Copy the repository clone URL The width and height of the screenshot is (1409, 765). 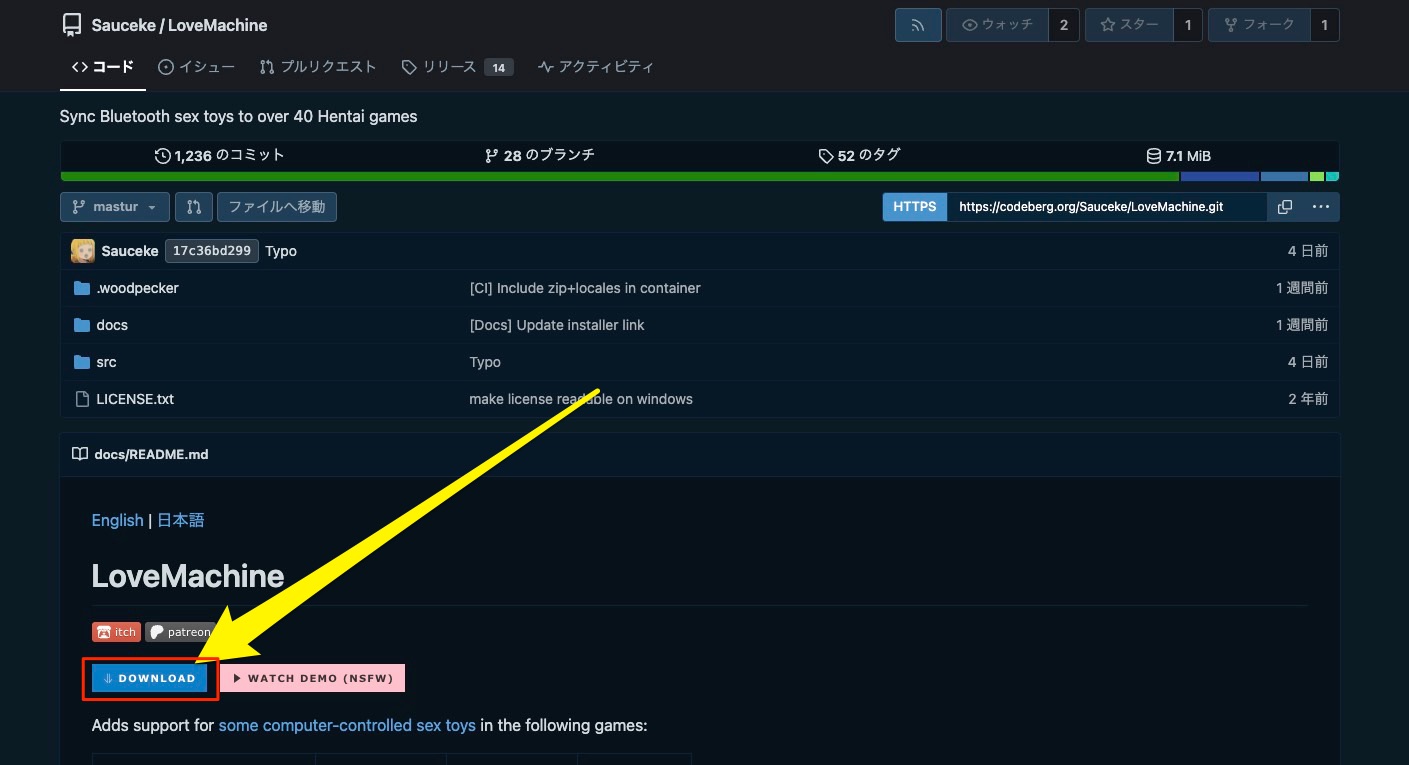[1285, 207]
